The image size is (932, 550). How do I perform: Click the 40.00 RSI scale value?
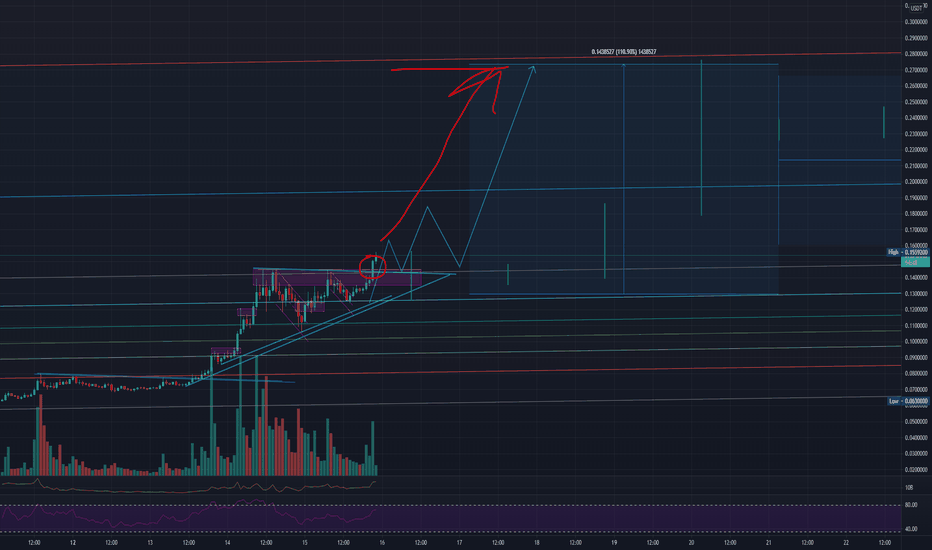pyautogui.click(x=911, y=529)
